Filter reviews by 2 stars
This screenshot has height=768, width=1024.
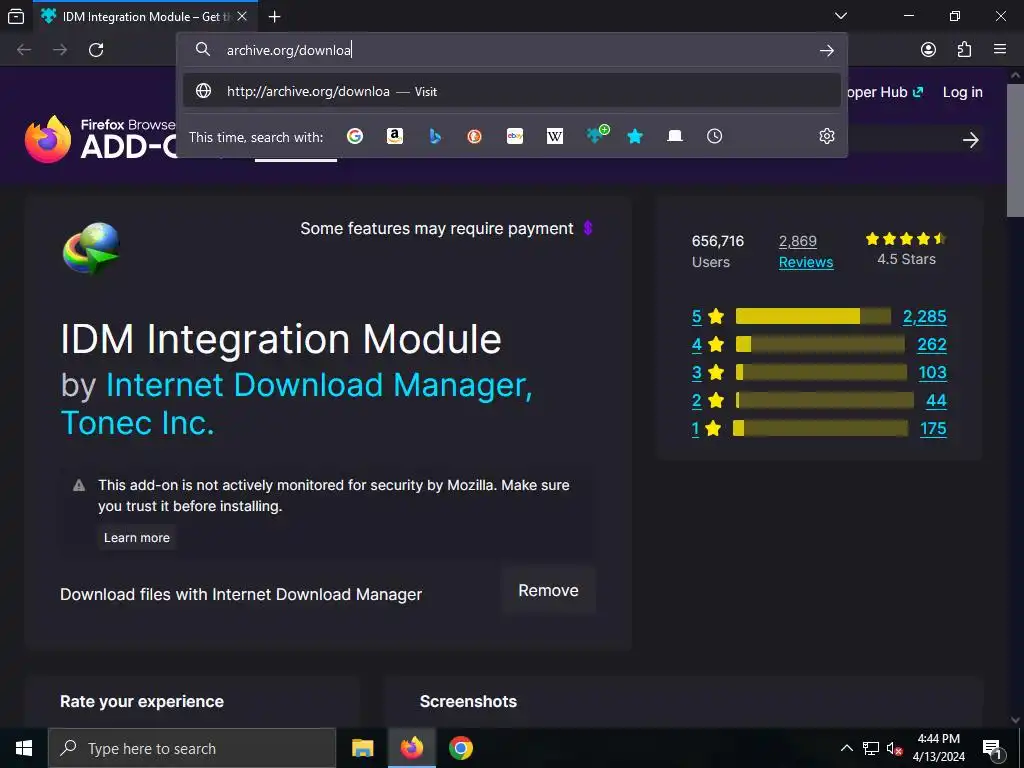coord(708,400)
